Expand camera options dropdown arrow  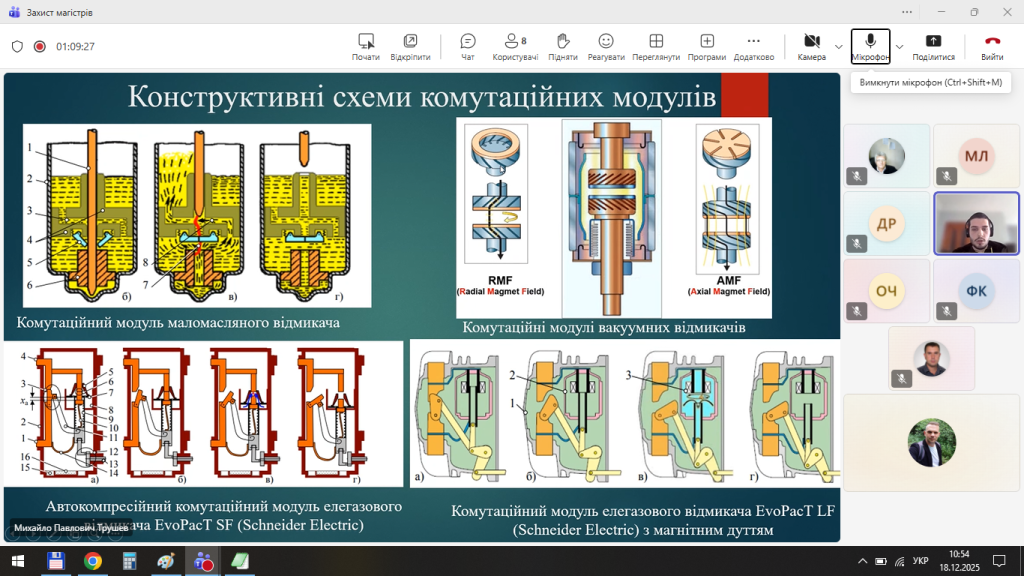pyautogui.click(x=839, y=46)
